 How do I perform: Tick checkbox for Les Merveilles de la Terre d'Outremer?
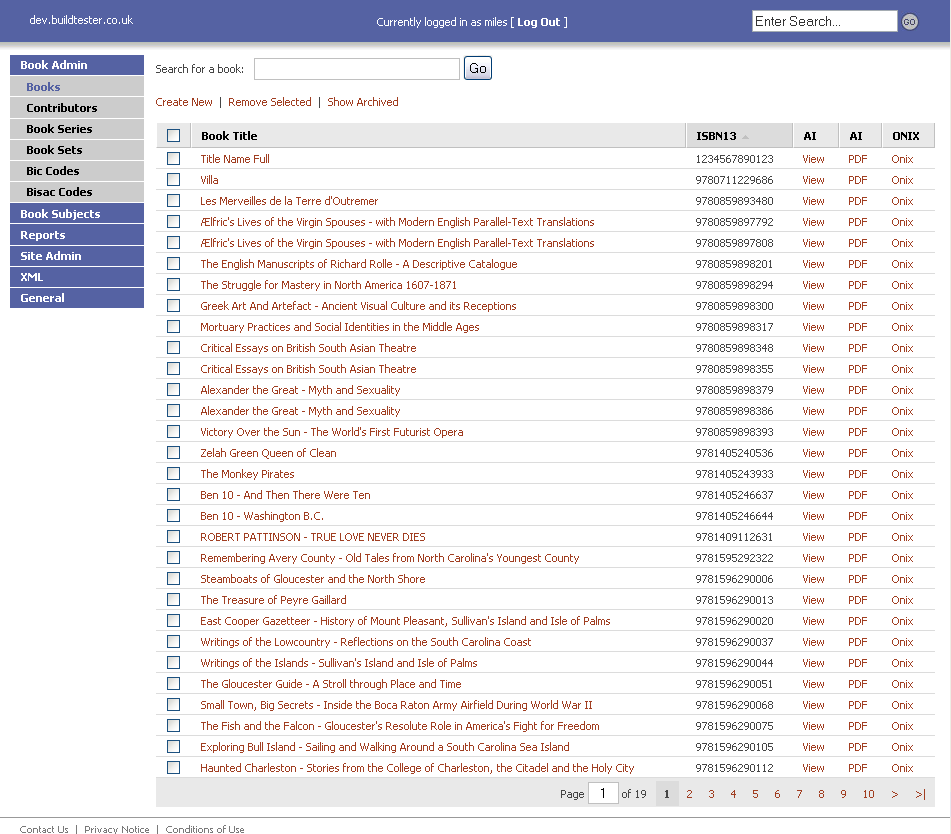click(173, 200)
